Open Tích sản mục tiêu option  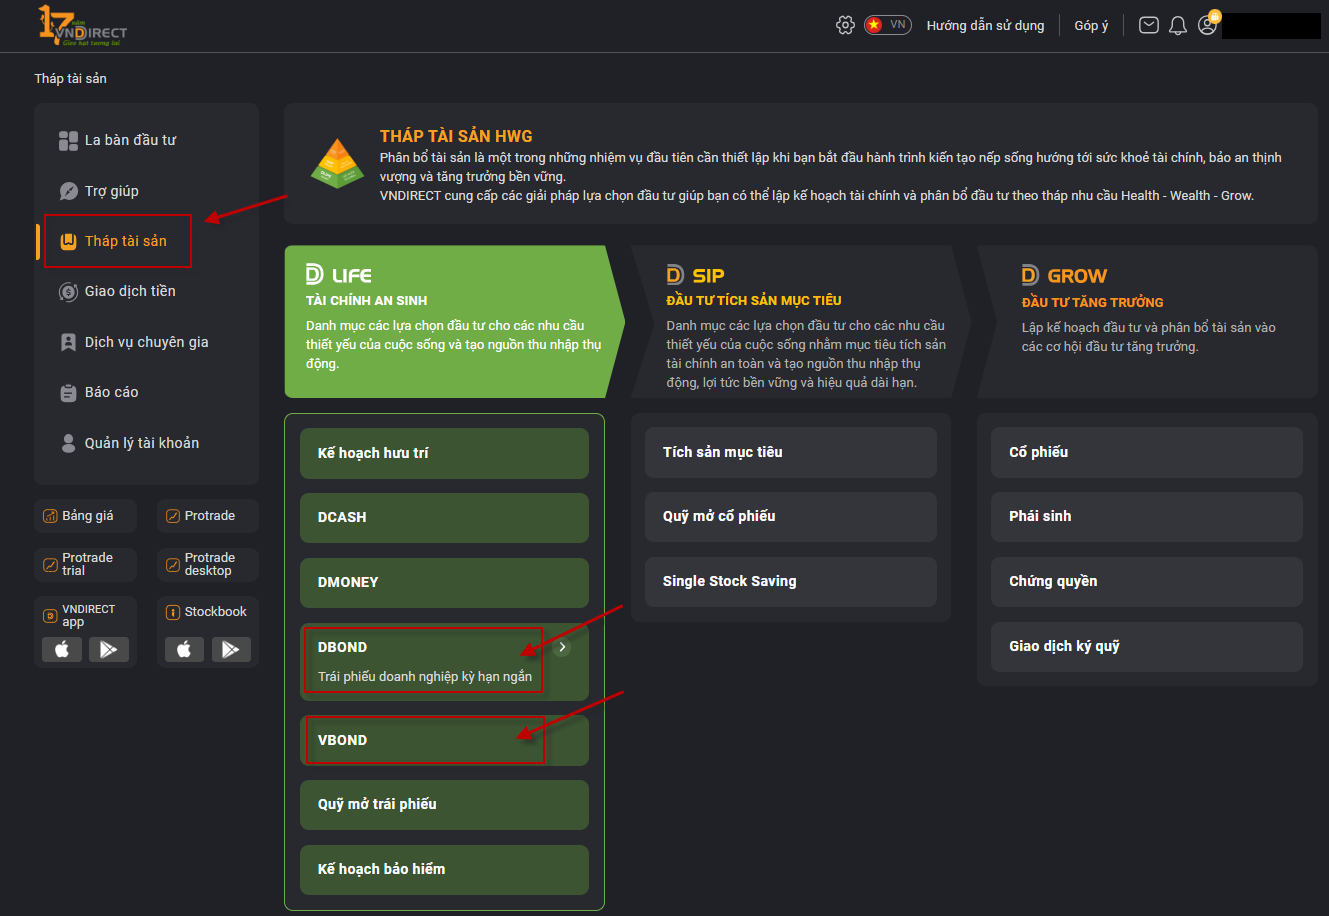[x=791, y=452]
